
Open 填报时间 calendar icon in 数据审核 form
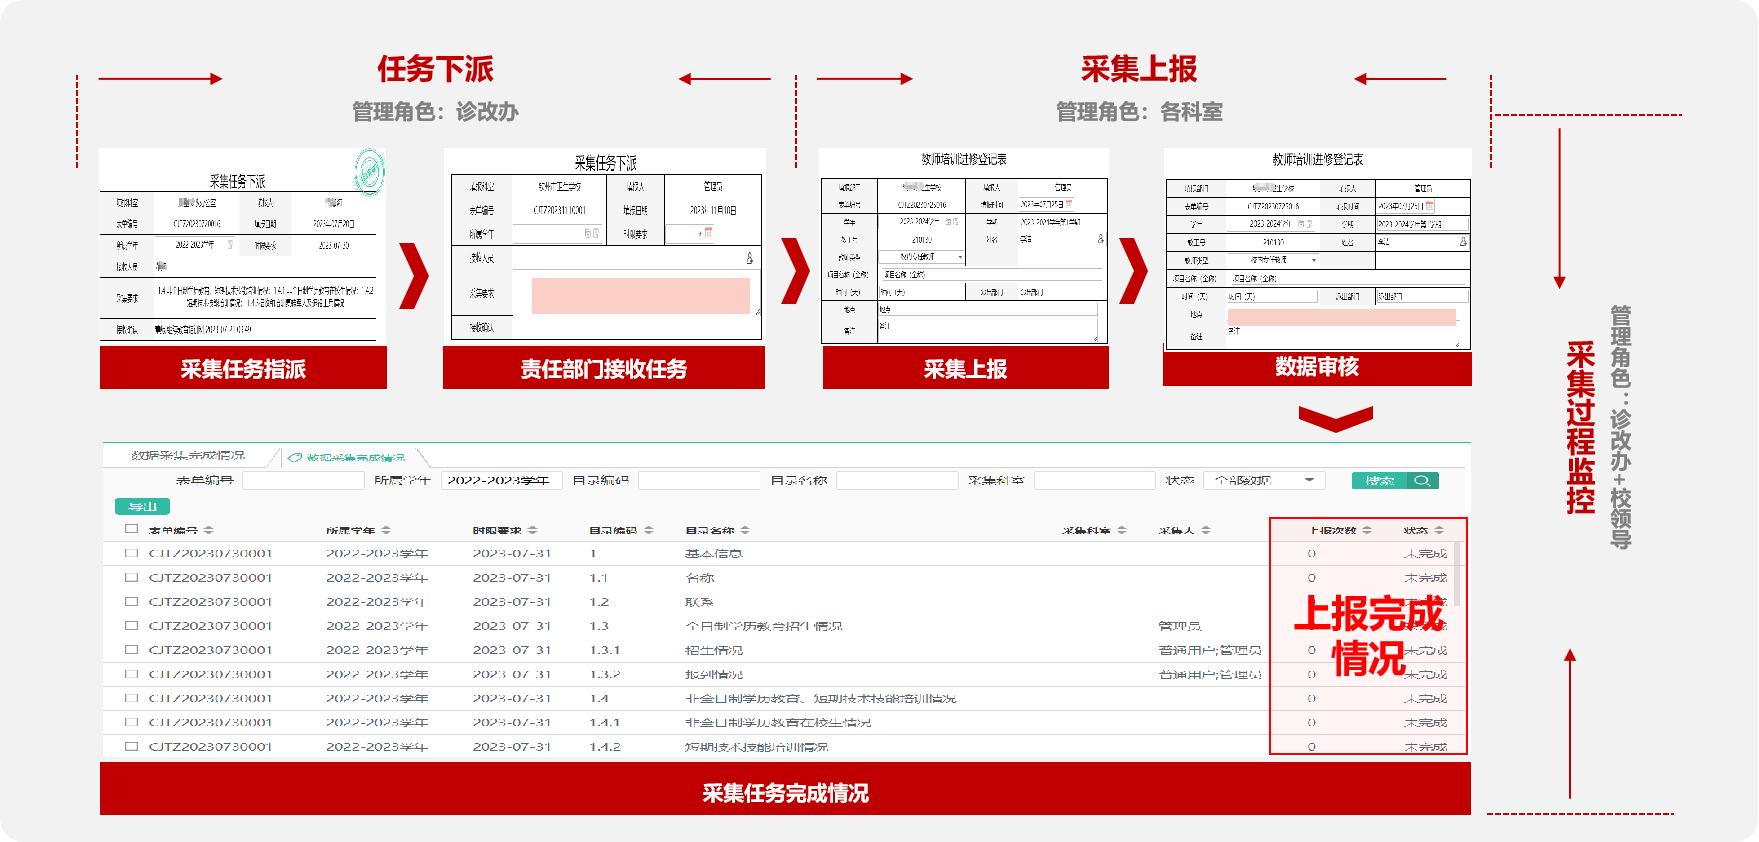1430,206
